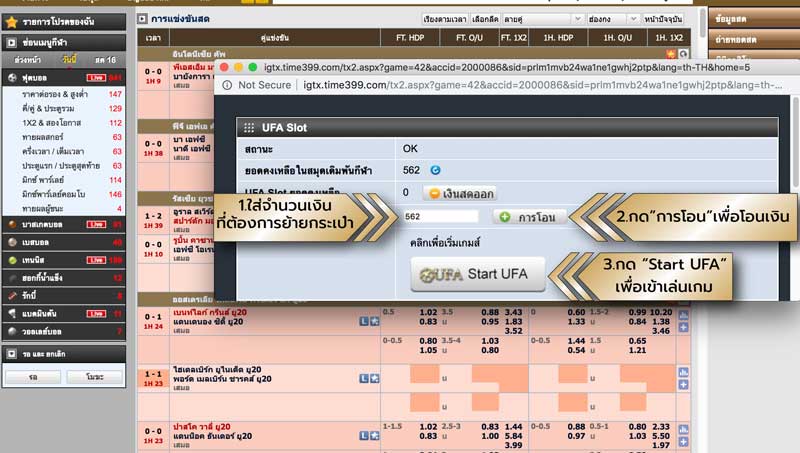Select 1X2 & สองโอกาส 112 item
The height and width of the screenshot is (453, 800).
pyautogui.click(x=64, y=122)
